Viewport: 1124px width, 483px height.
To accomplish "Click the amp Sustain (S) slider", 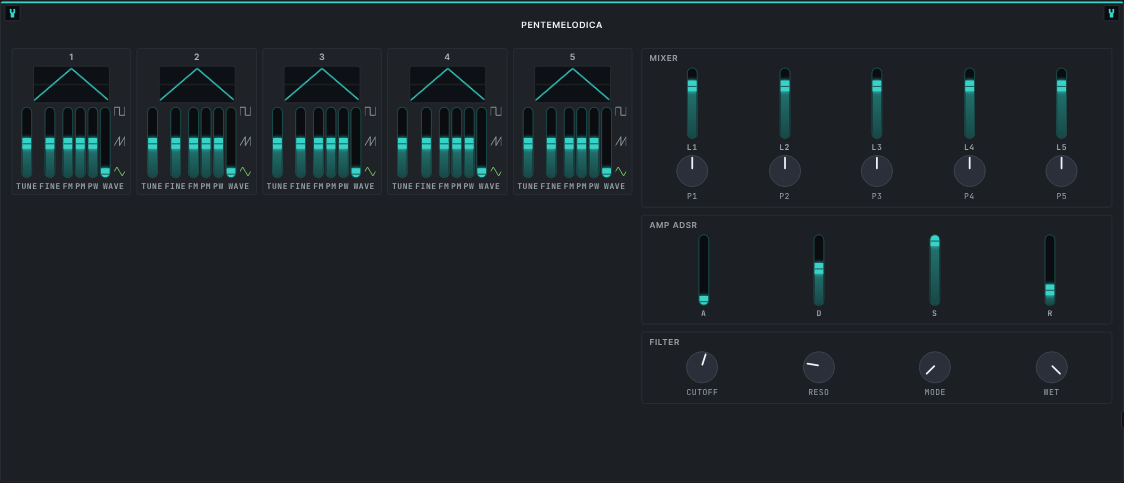I will (935, 270).
